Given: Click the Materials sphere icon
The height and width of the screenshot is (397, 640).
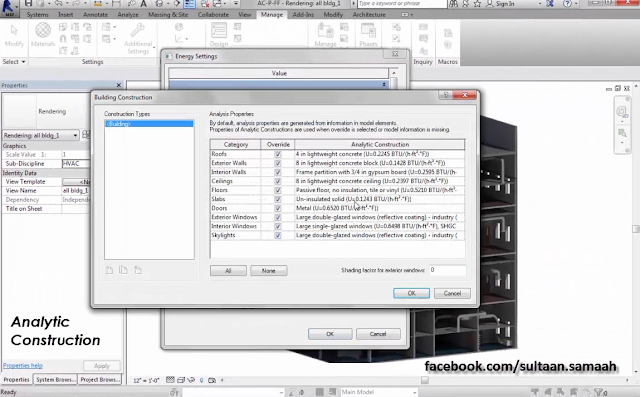Looking at the screenshot, I should coord(43,30).
